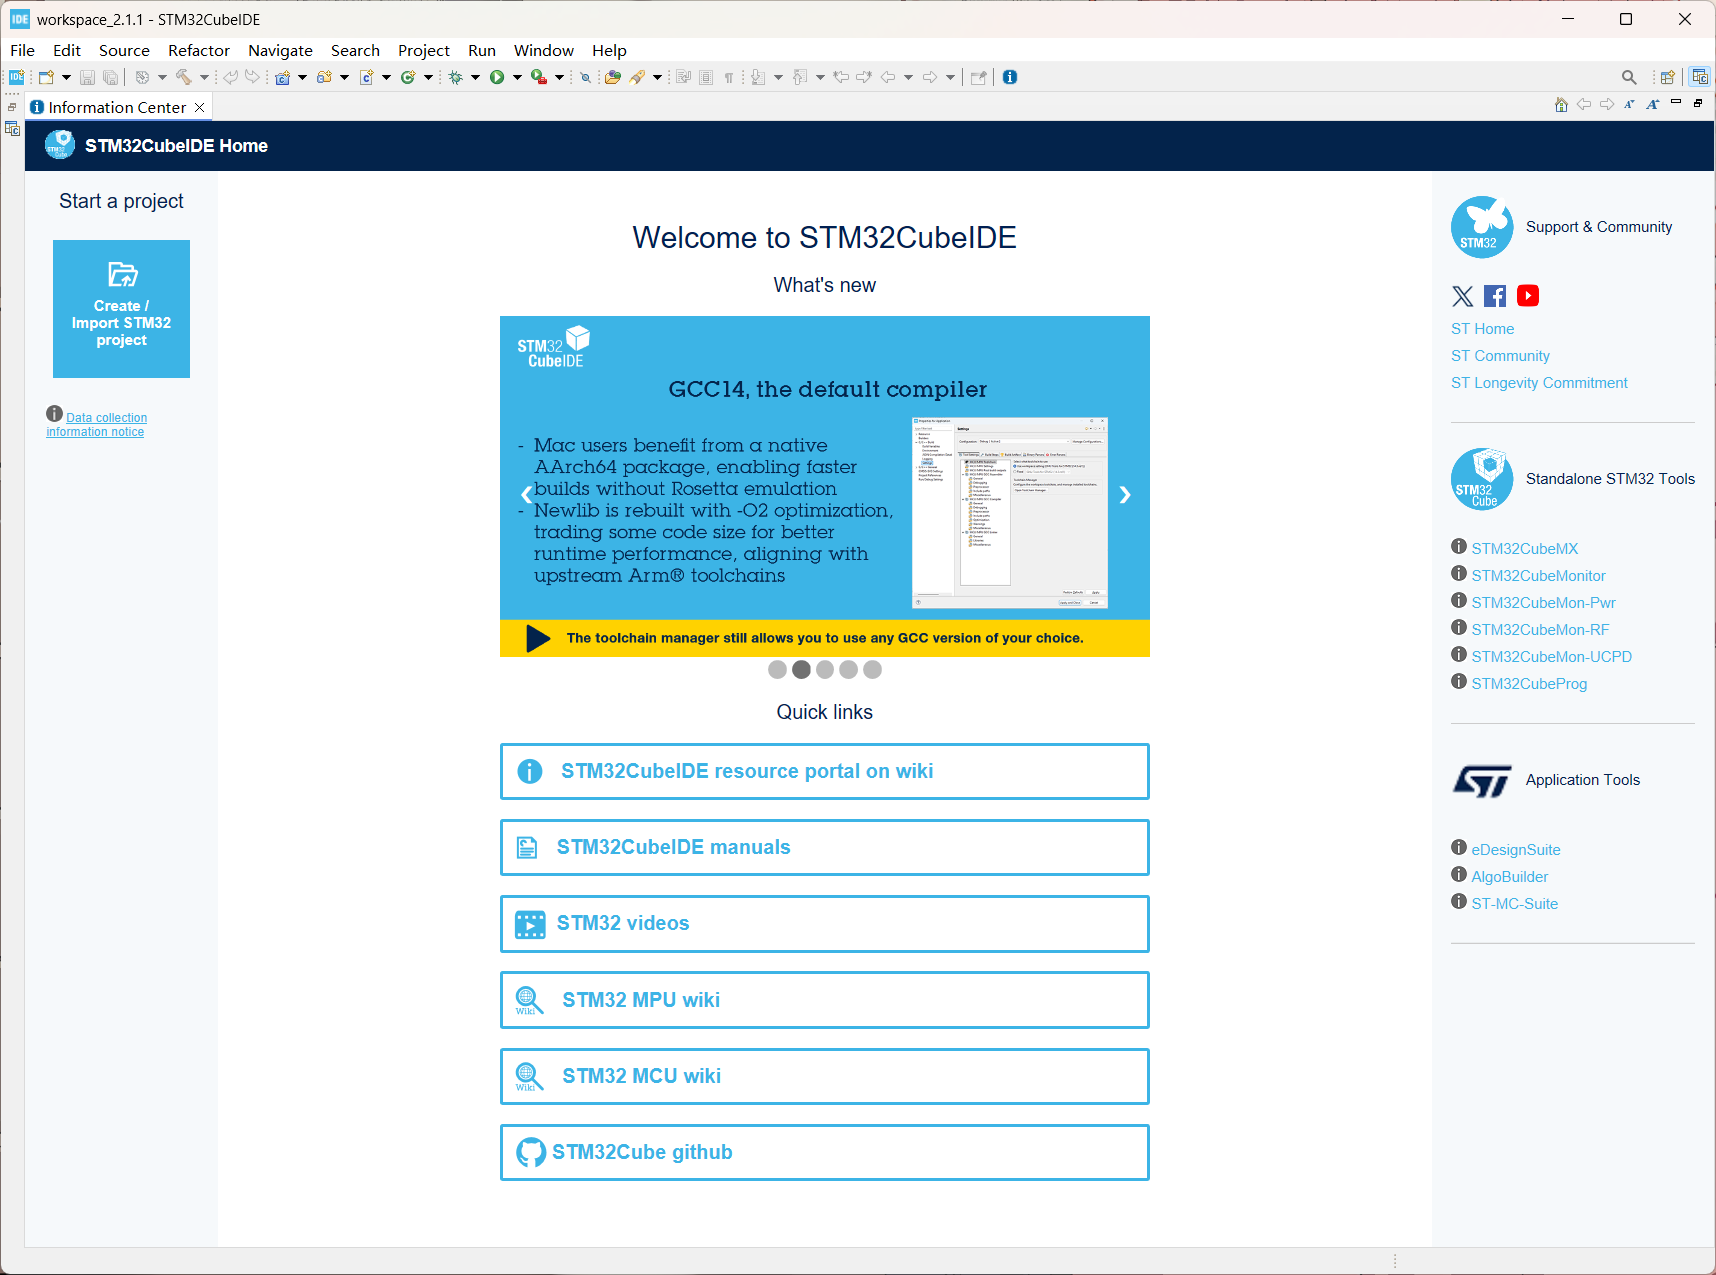1716x1275 pixels.
Task: Open STM32CubeIDE manuals quick link
Action: tap(825, 847)
